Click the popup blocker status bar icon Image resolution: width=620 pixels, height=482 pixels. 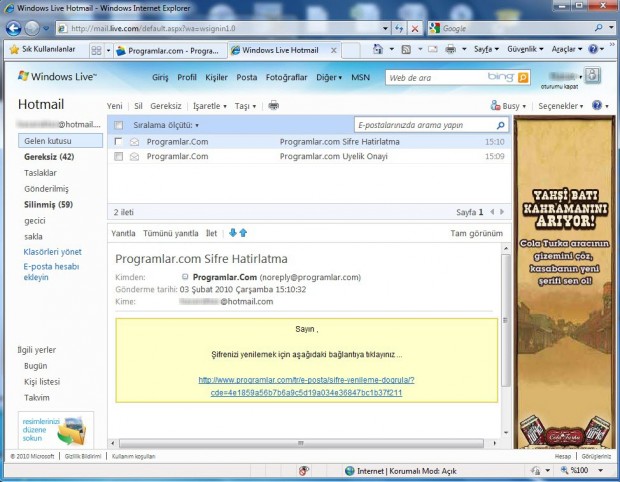click(x=304, y=471)
